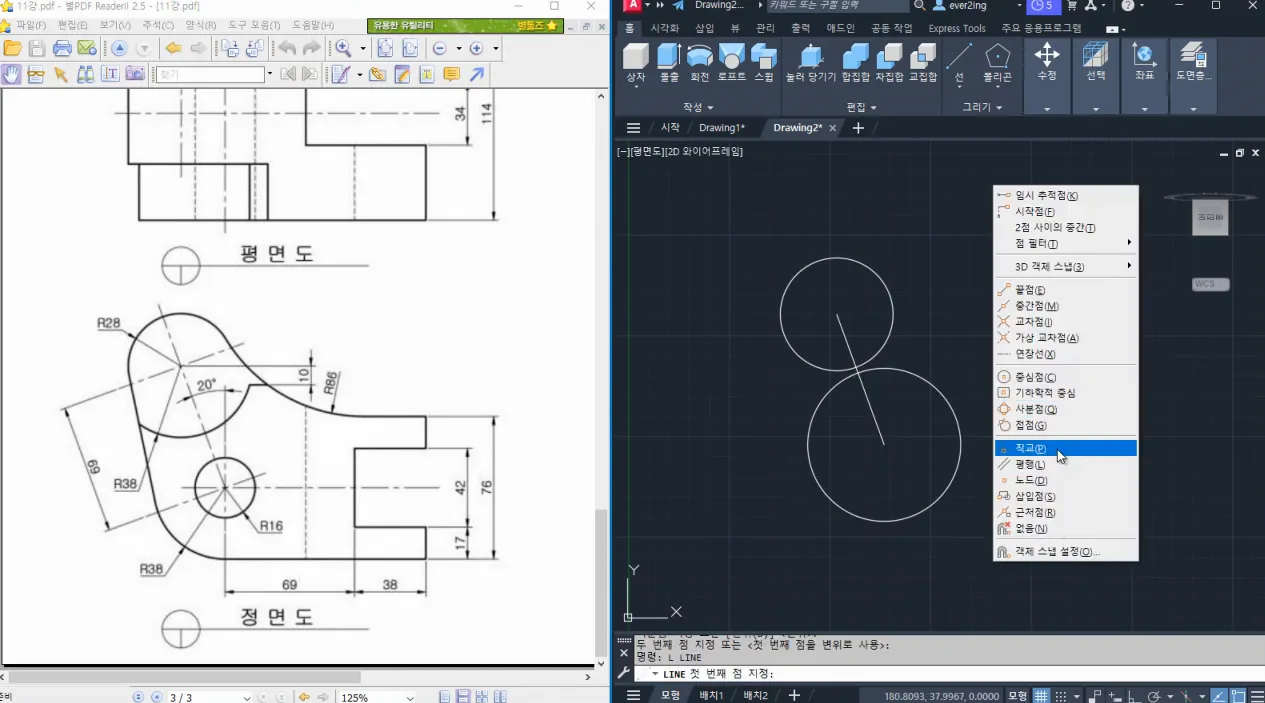The height and width of the screenshot is (703, 1265).
Task: Switch to 배치1 layout tab
Action: pos(711,695)
